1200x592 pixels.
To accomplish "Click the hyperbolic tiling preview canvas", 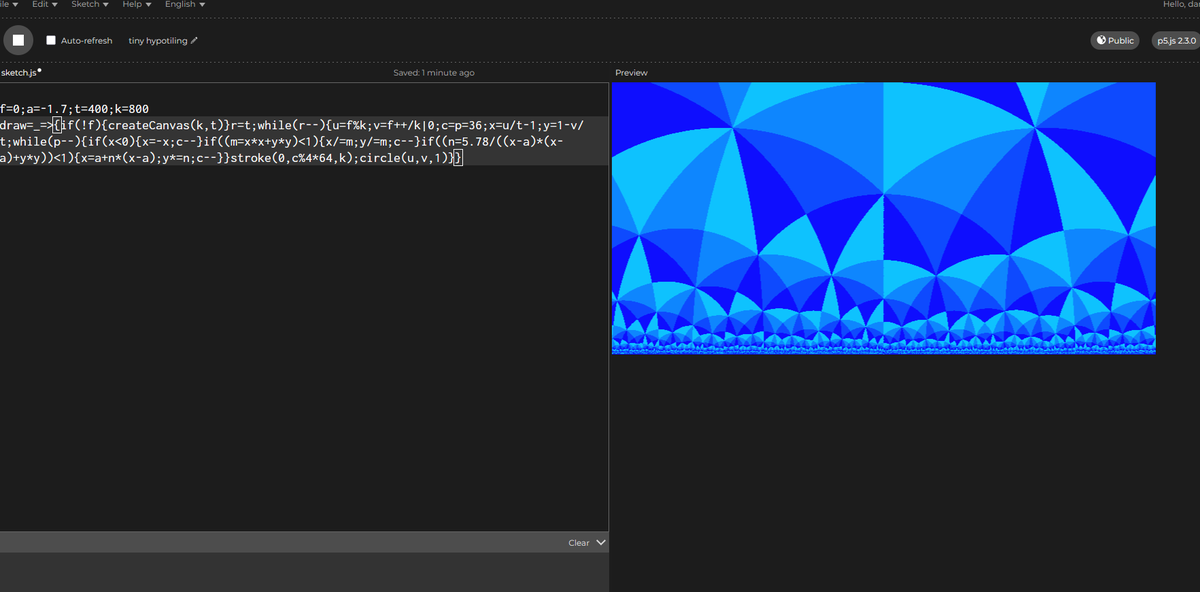I will (883, 218).
